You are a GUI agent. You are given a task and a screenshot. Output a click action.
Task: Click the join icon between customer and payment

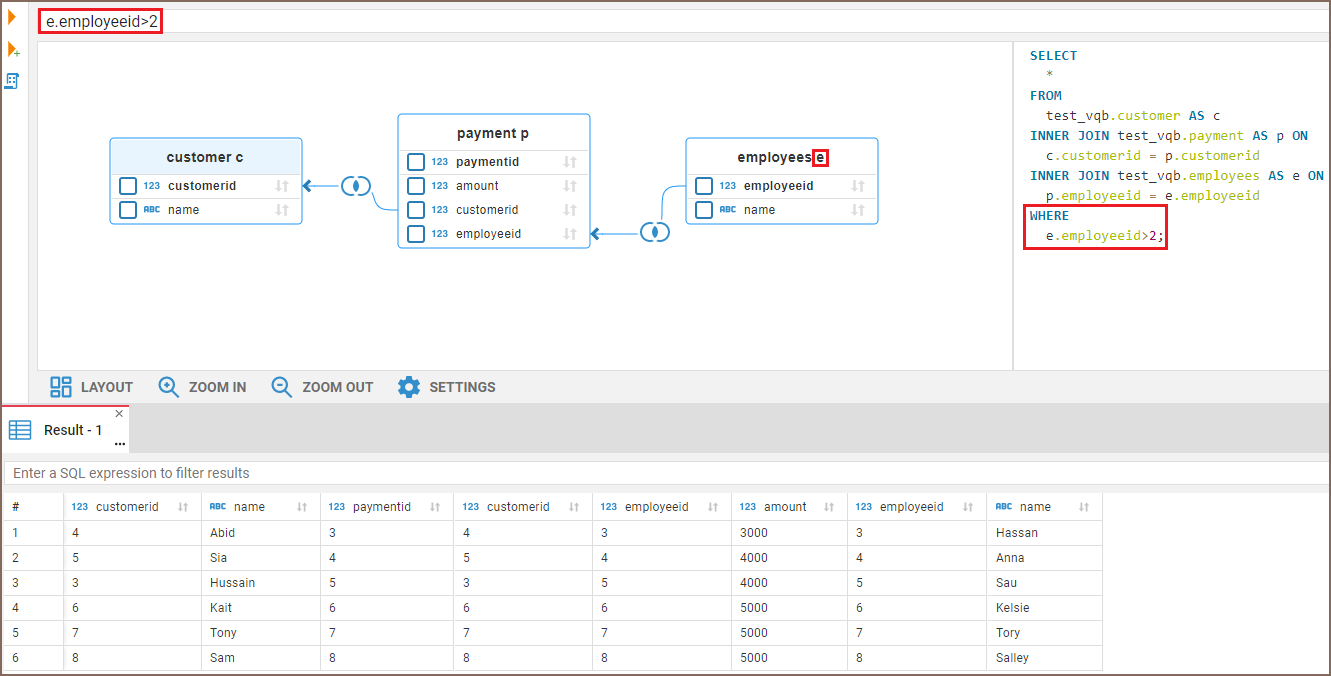tap(356, 186)
